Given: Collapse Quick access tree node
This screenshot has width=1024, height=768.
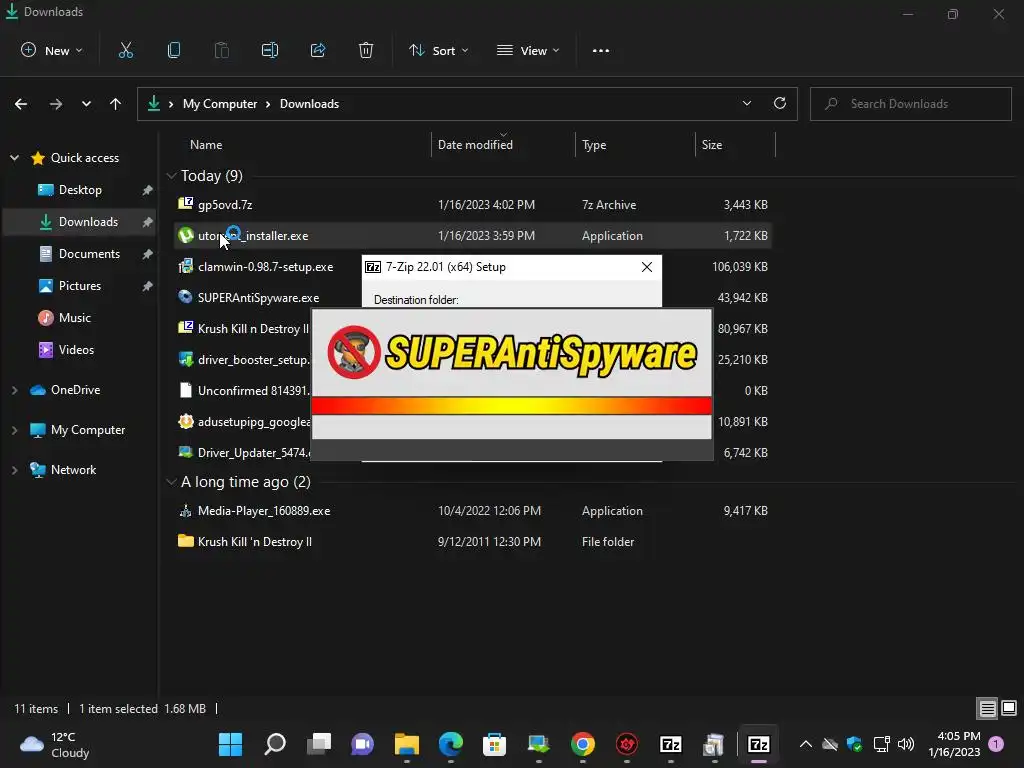Looking at the screenshot, I should click(x=14, y=157).
